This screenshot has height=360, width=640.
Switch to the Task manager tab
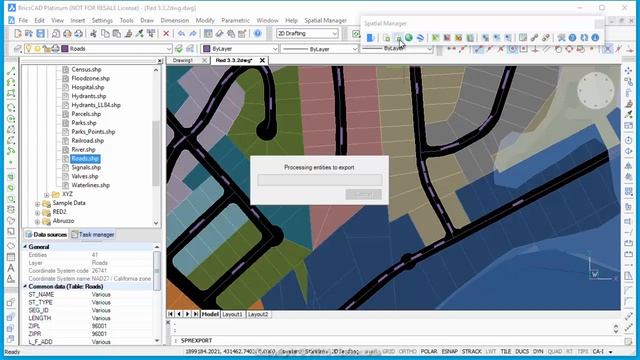pos(93,235)
